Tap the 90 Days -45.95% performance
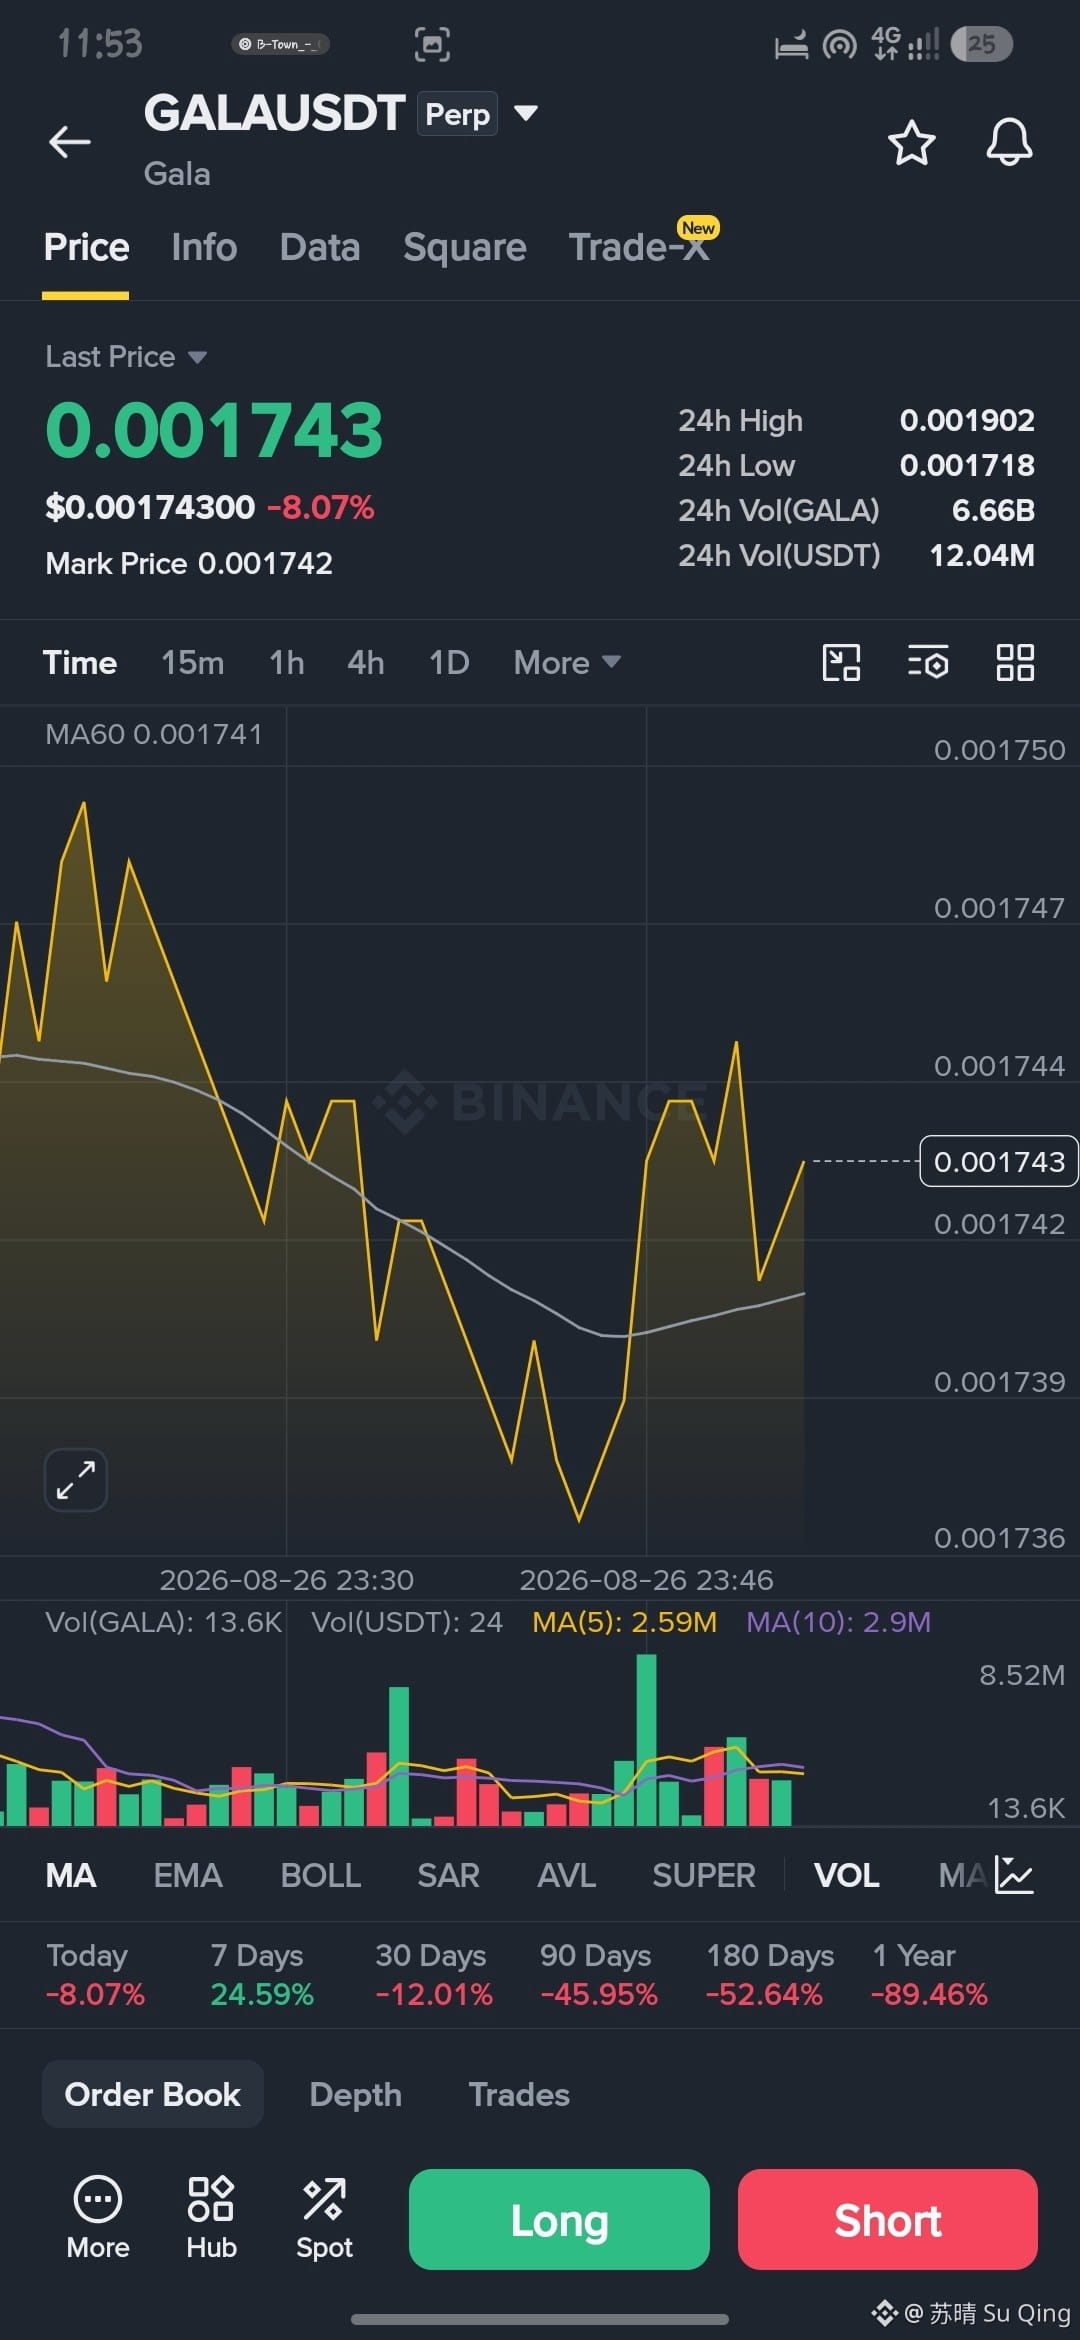This screenshot has width=1080, height=2340. (x=598, y=1974)
